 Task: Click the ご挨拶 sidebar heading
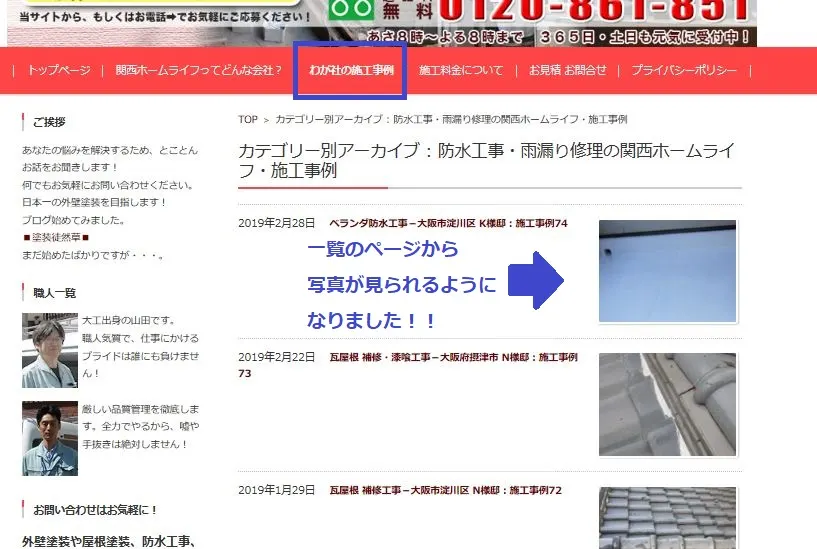49,122
